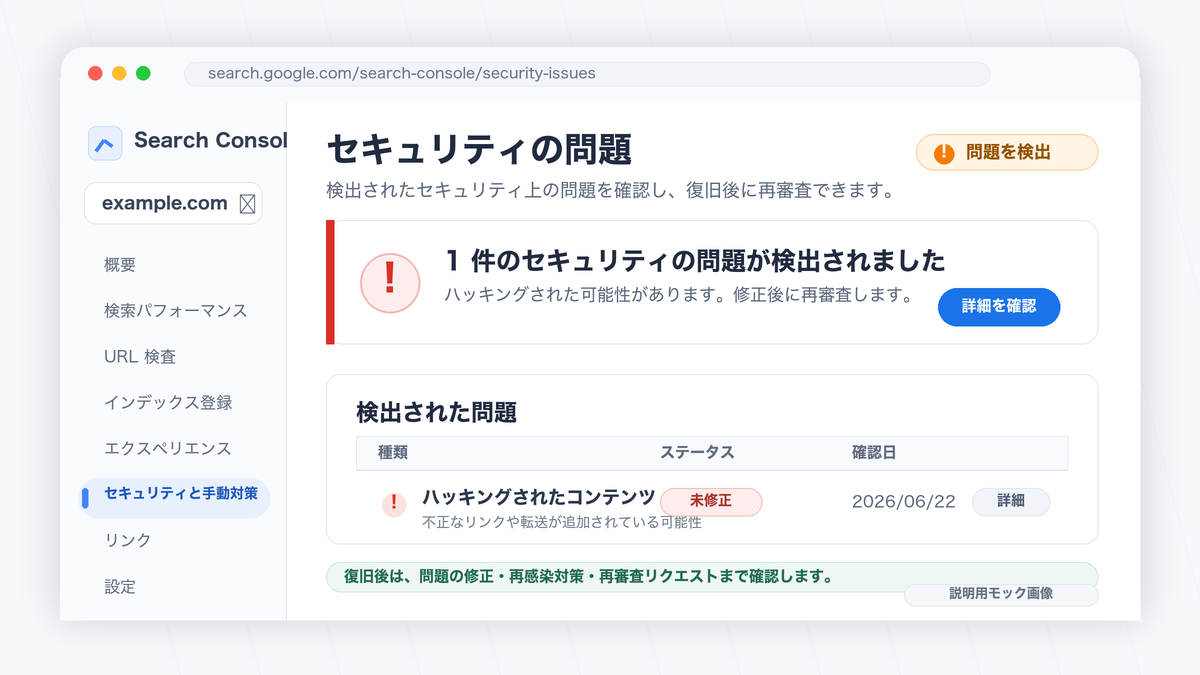Click ハッキングされたコンテンツ issue title

click(539, 497)
